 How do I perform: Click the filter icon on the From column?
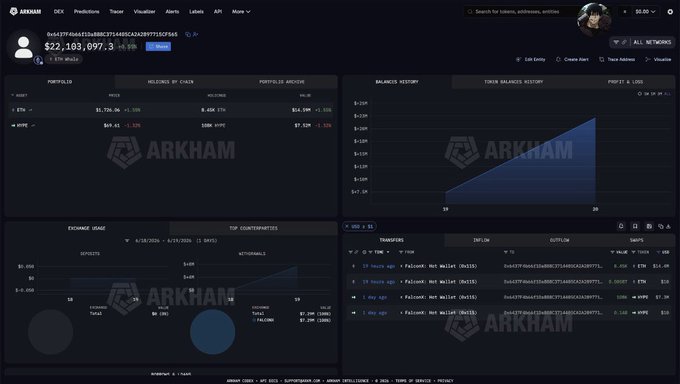click(401, 252)
